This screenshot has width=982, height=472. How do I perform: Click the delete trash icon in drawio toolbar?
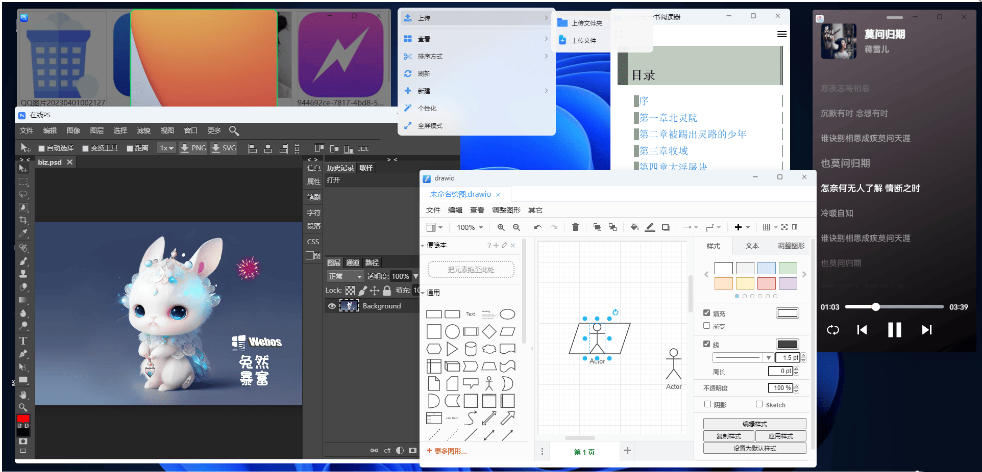[576, 227]
